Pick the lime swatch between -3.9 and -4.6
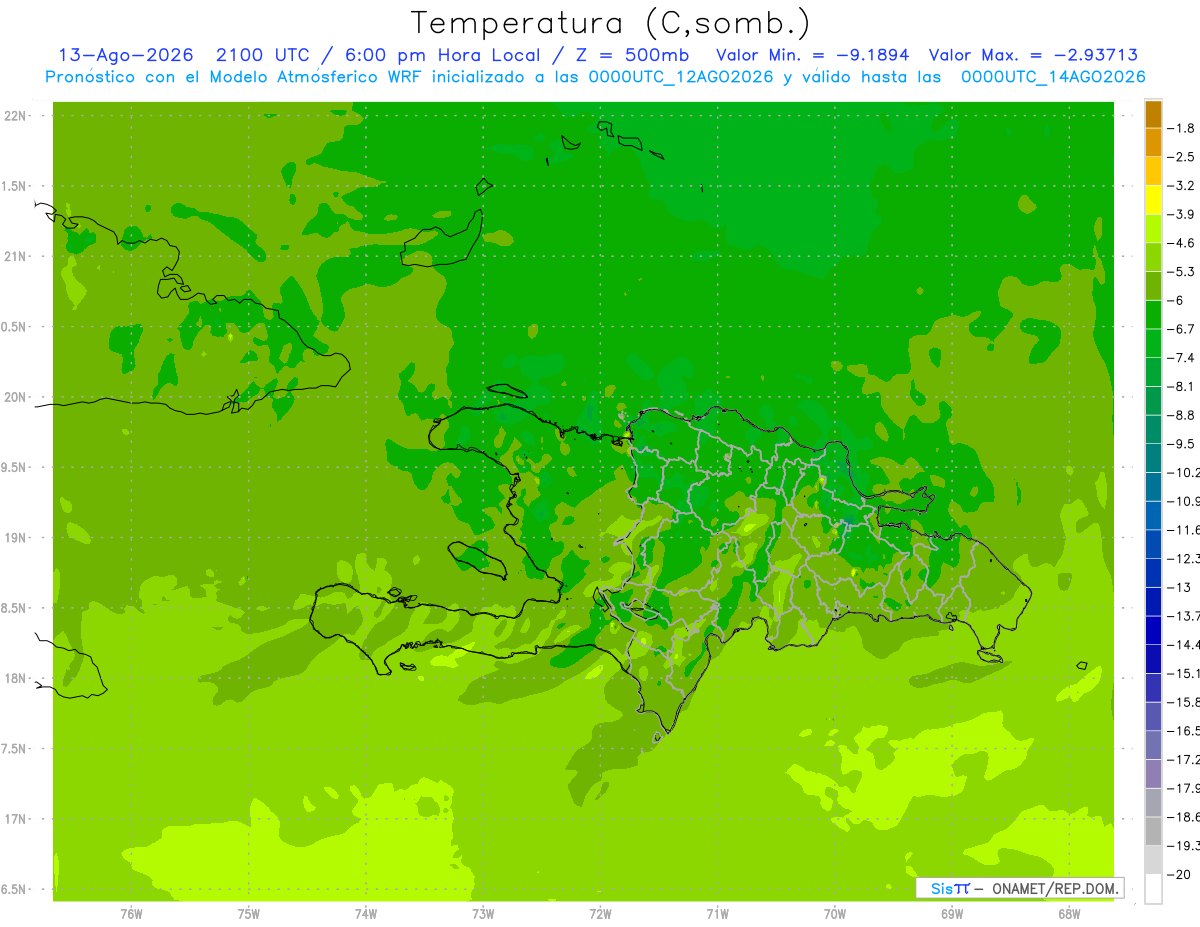Image resolution: width=1200 pixels, height=927 pixels. point(1154,229)
